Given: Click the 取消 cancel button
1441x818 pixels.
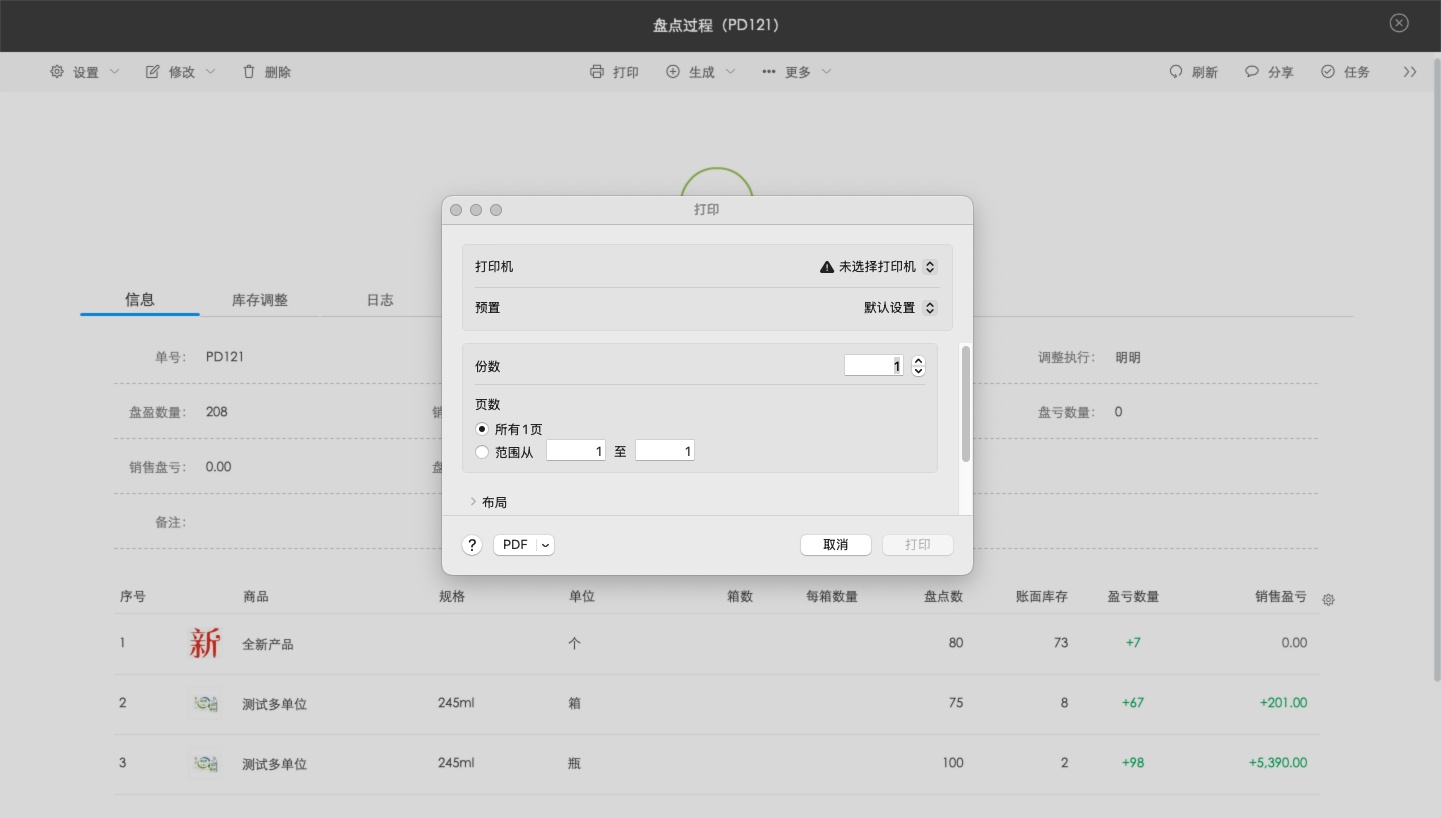Looking at the screenshot, I should (x=836, y=544).
